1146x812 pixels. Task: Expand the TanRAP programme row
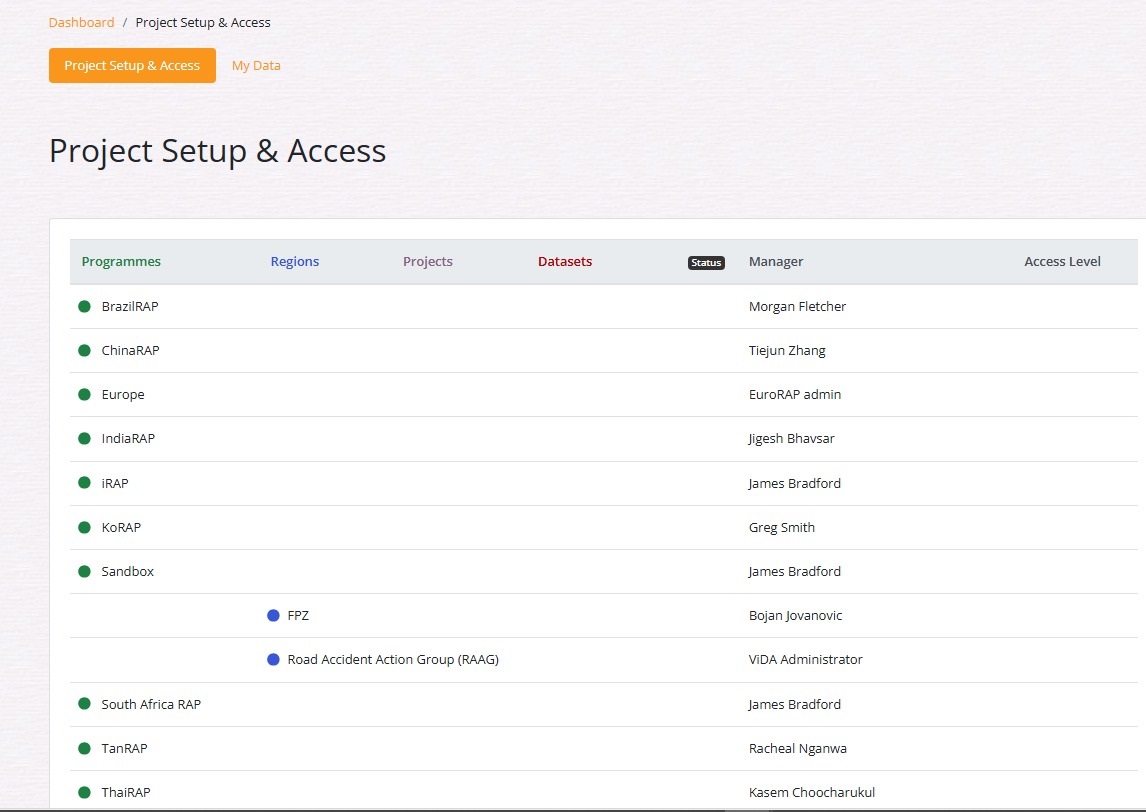click(124, 748)
